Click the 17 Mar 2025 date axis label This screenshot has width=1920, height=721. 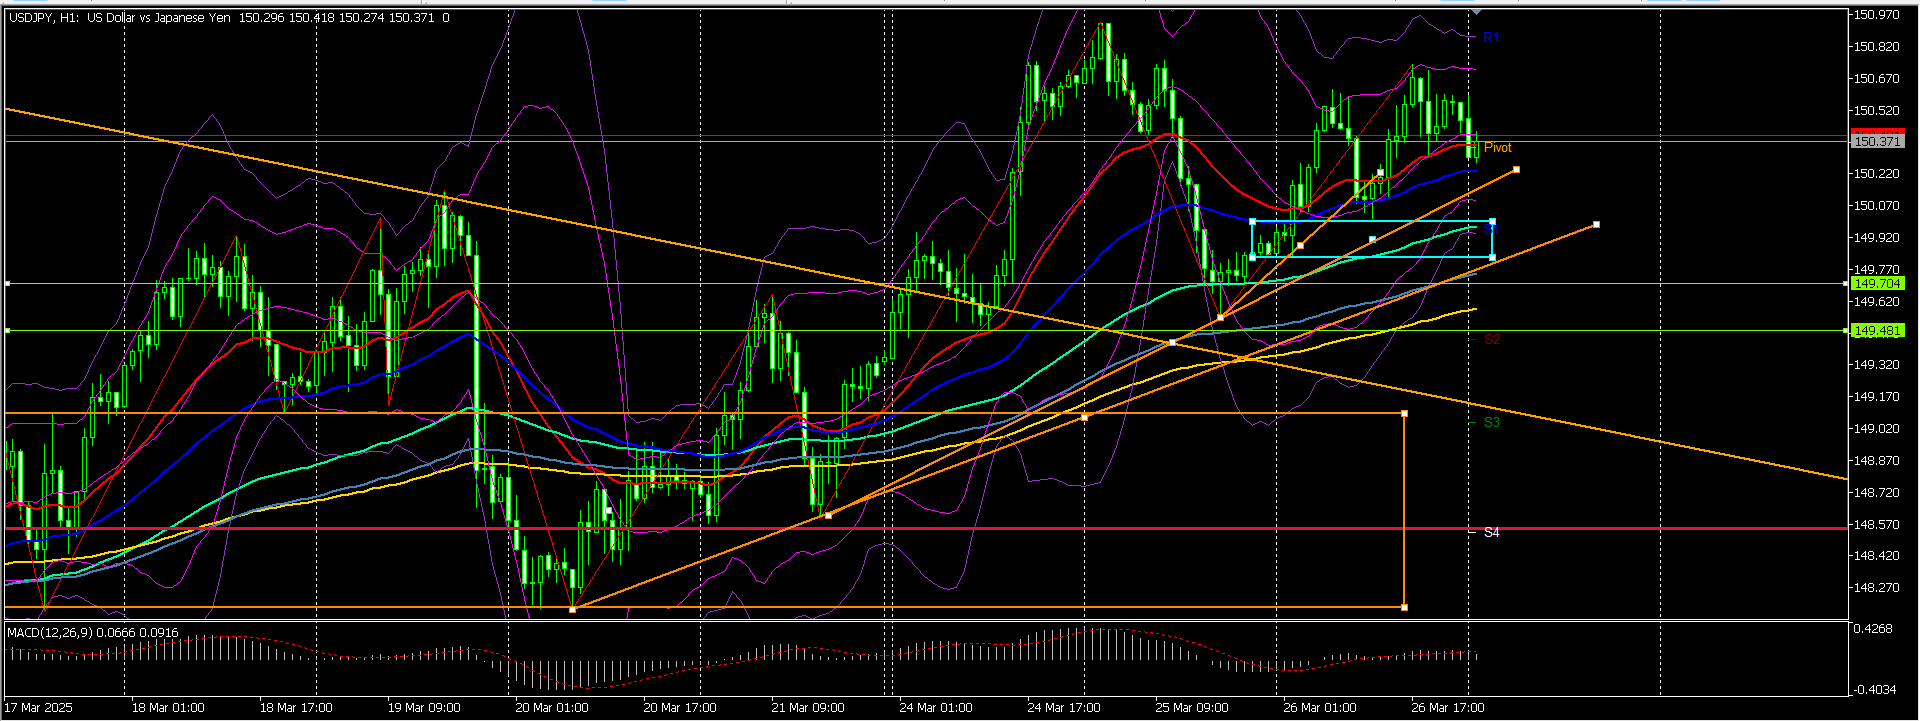(x=40, y=708)
